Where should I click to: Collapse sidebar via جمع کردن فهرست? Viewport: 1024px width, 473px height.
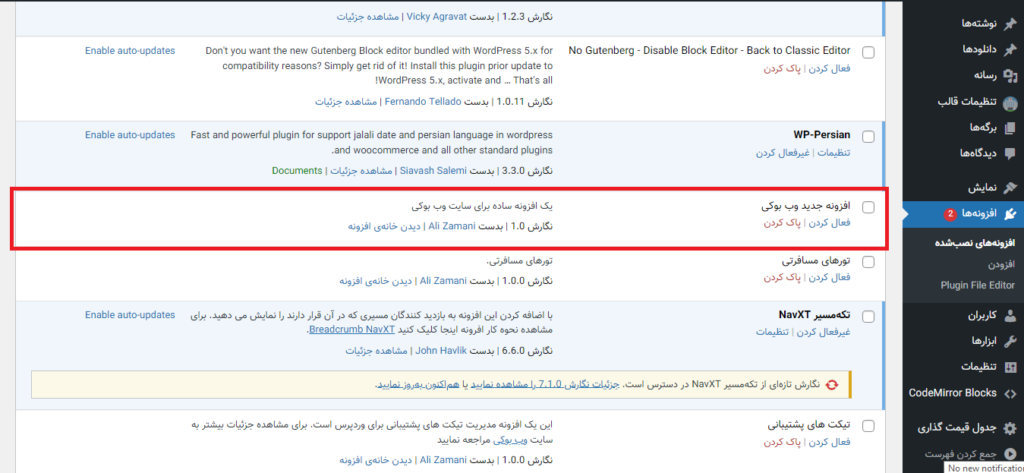pos(963,454)
